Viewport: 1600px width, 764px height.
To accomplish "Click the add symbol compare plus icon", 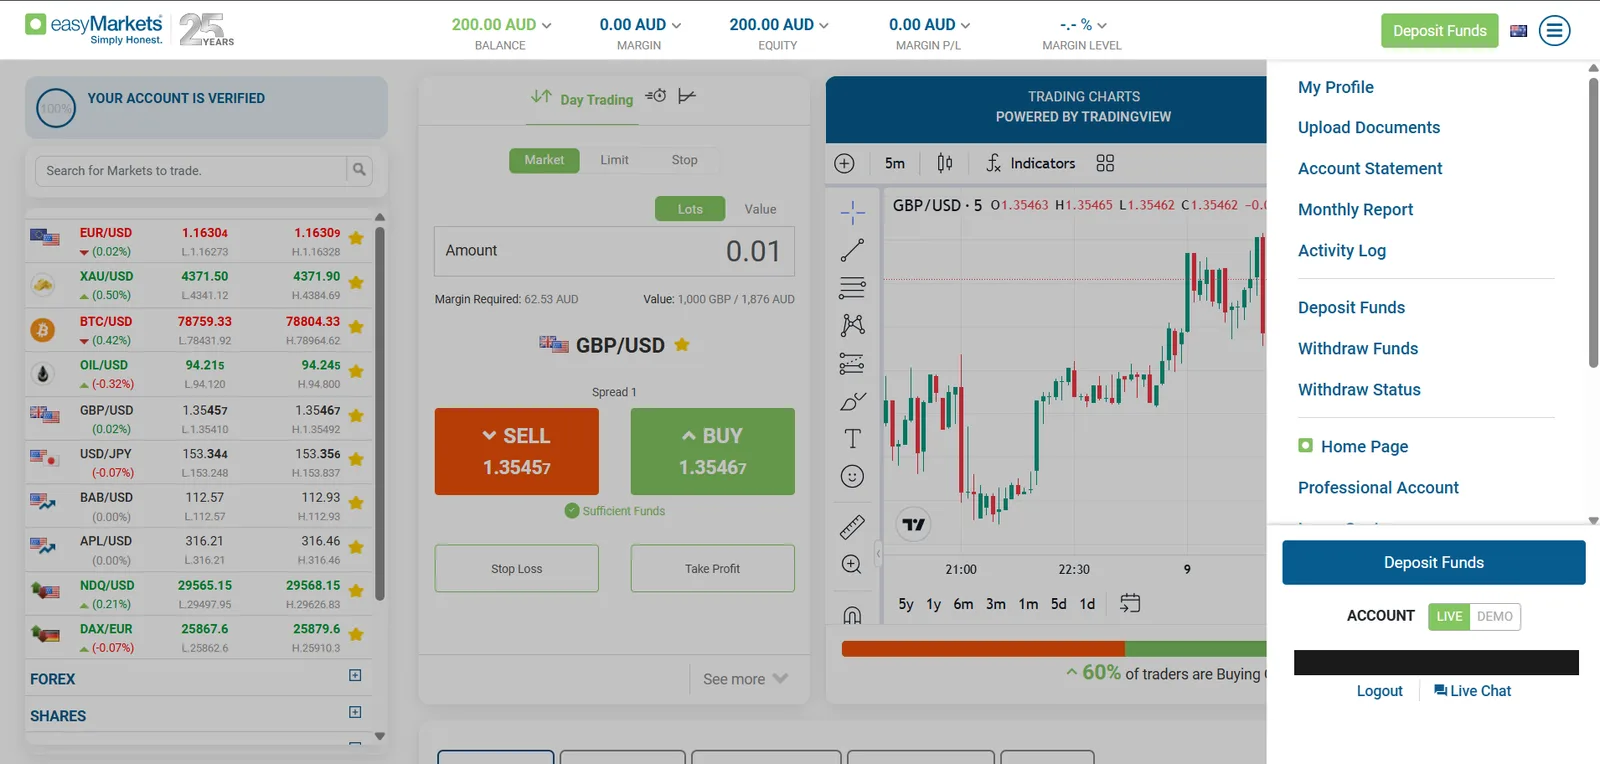I will pyautogui.click(x=844, y=163).
